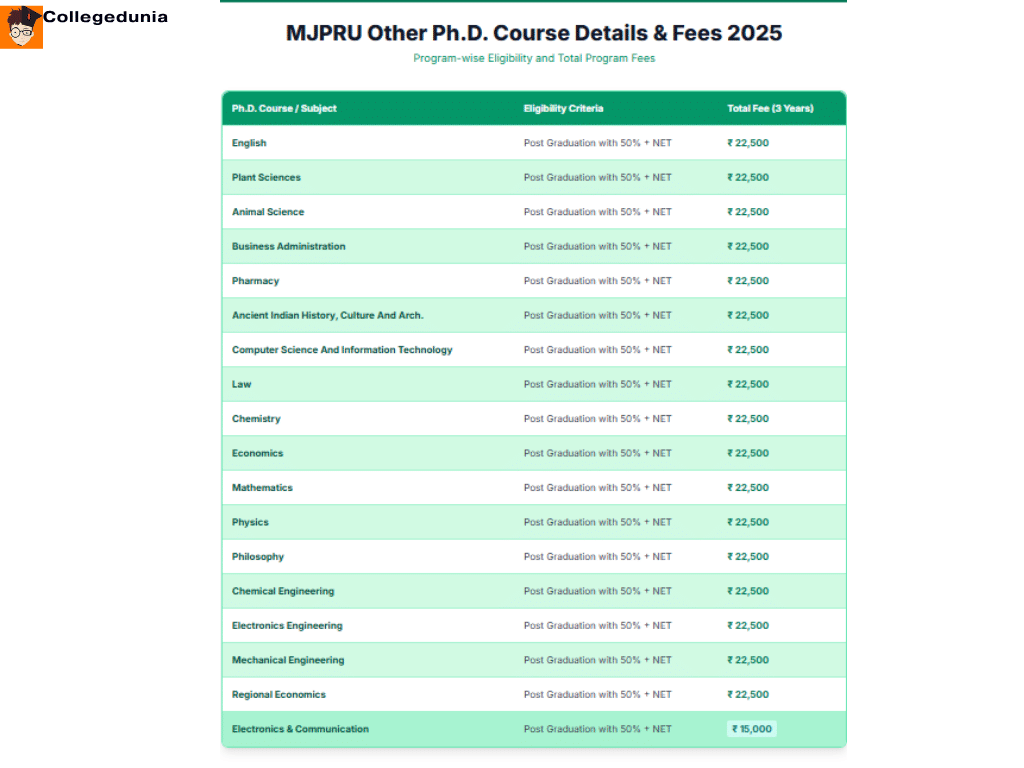Select the Economics course
This screenshot has height=768, width=1024.
257,453
